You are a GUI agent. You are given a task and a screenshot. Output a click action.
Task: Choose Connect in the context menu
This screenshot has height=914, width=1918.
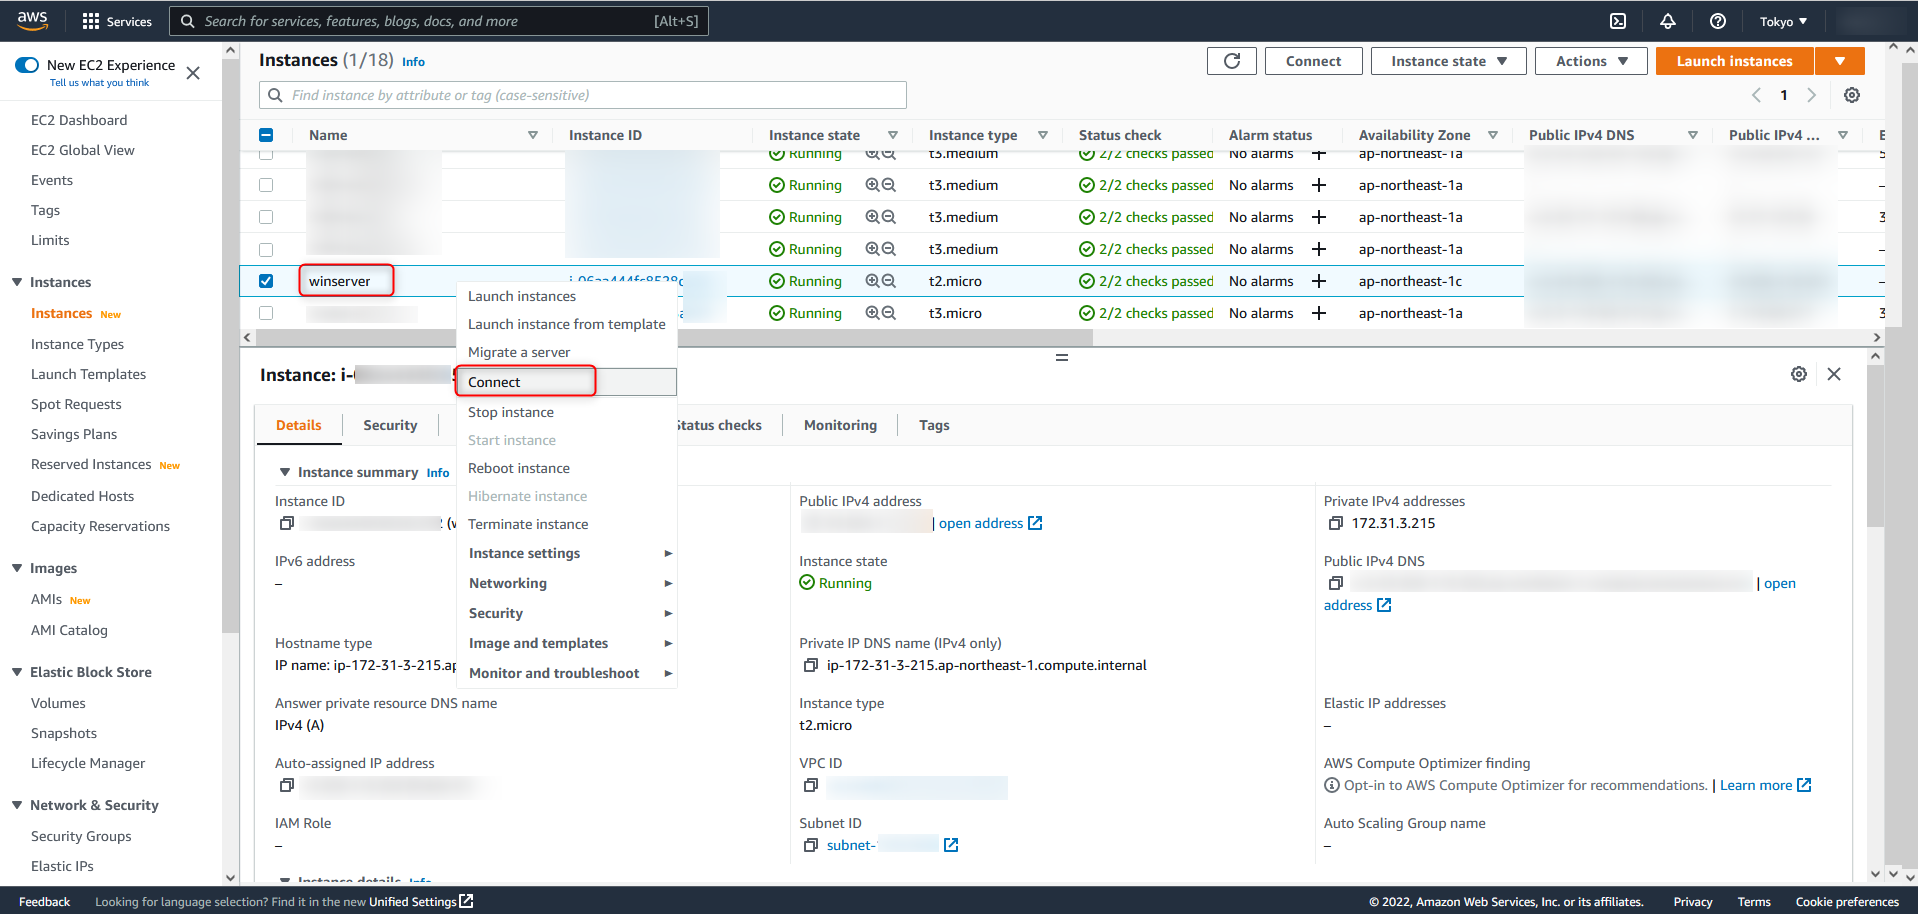(567, 382)
